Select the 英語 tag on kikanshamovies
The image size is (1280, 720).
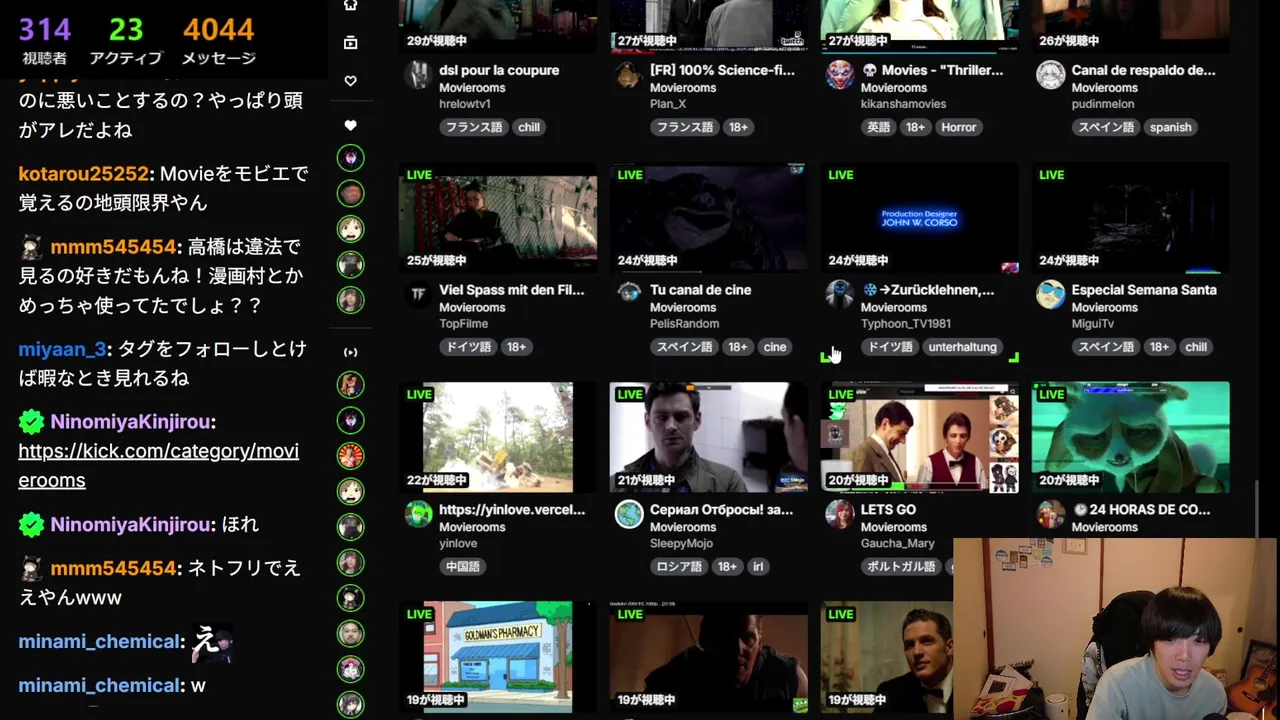878,127
